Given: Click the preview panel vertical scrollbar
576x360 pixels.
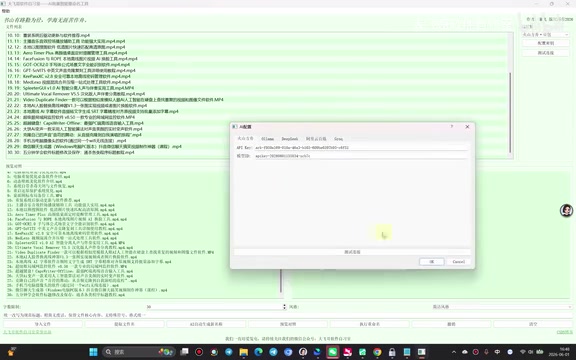Looking at the screenshot, I should point(281,281).
